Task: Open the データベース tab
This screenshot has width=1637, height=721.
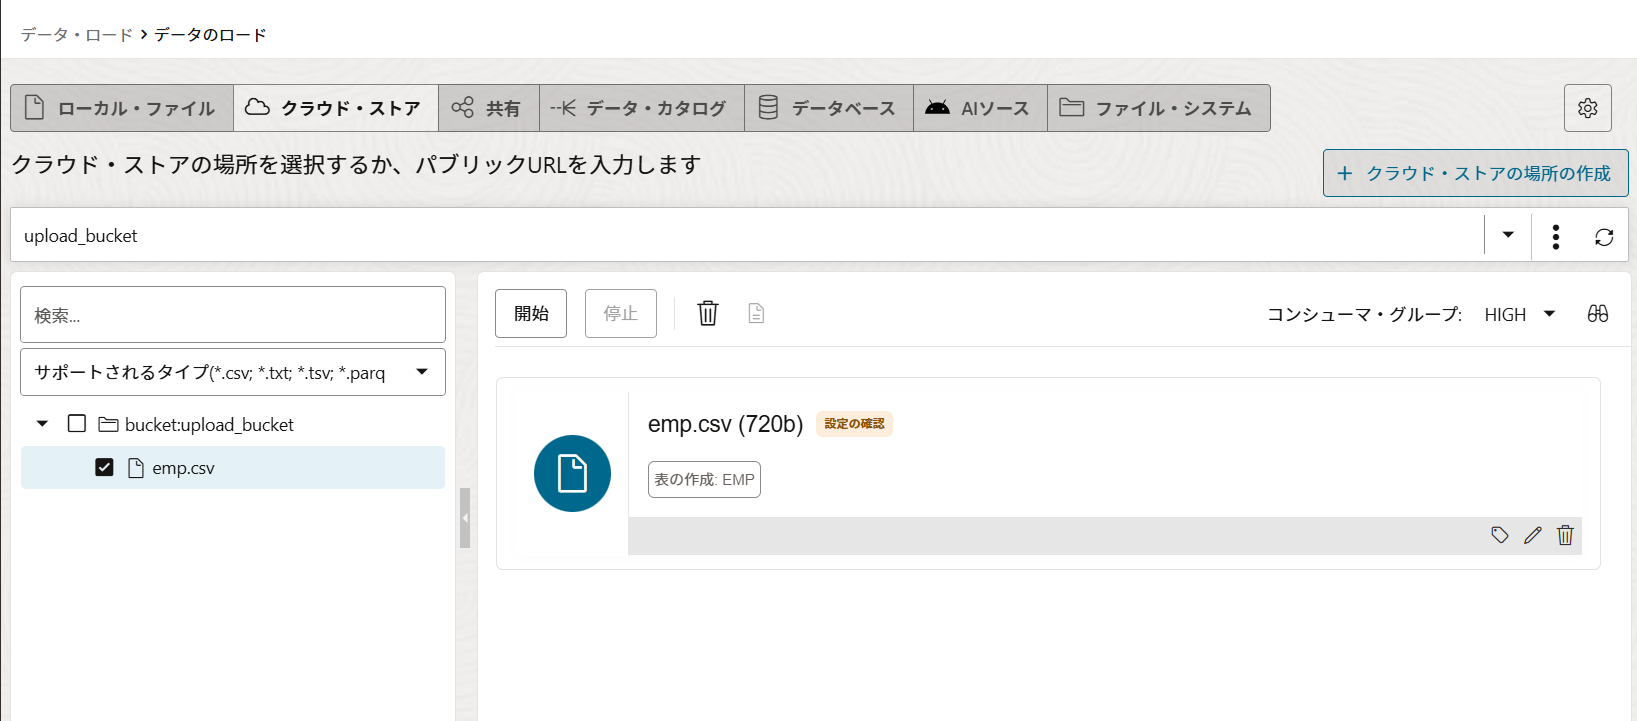Action: coord(829,108)
